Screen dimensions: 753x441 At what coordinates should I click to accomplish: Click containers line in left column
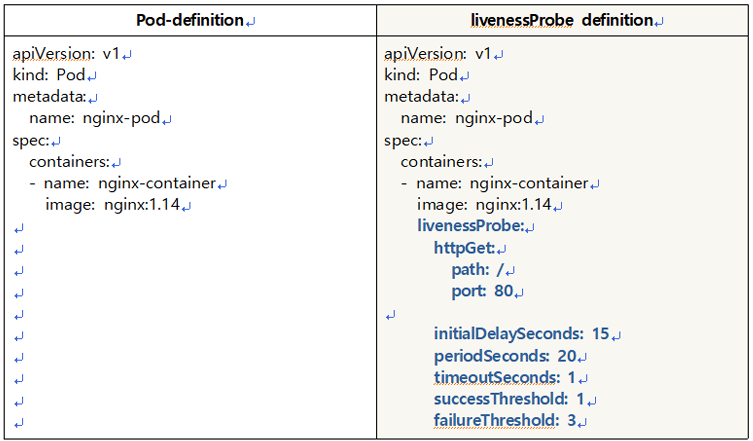coord(70,162)
